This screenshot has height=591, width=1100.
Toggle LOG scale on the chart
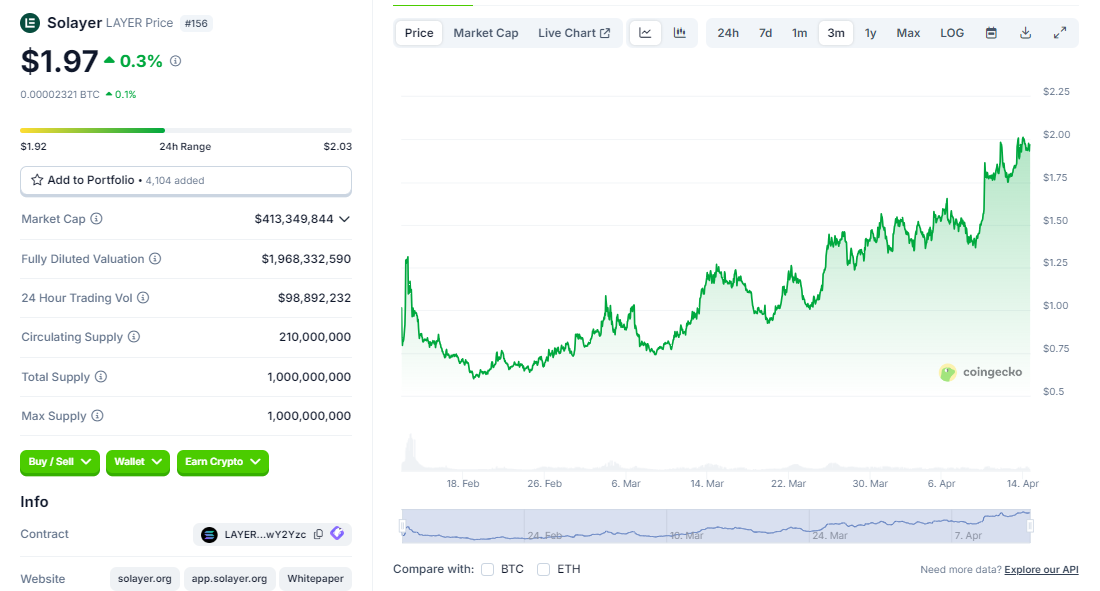951,32
